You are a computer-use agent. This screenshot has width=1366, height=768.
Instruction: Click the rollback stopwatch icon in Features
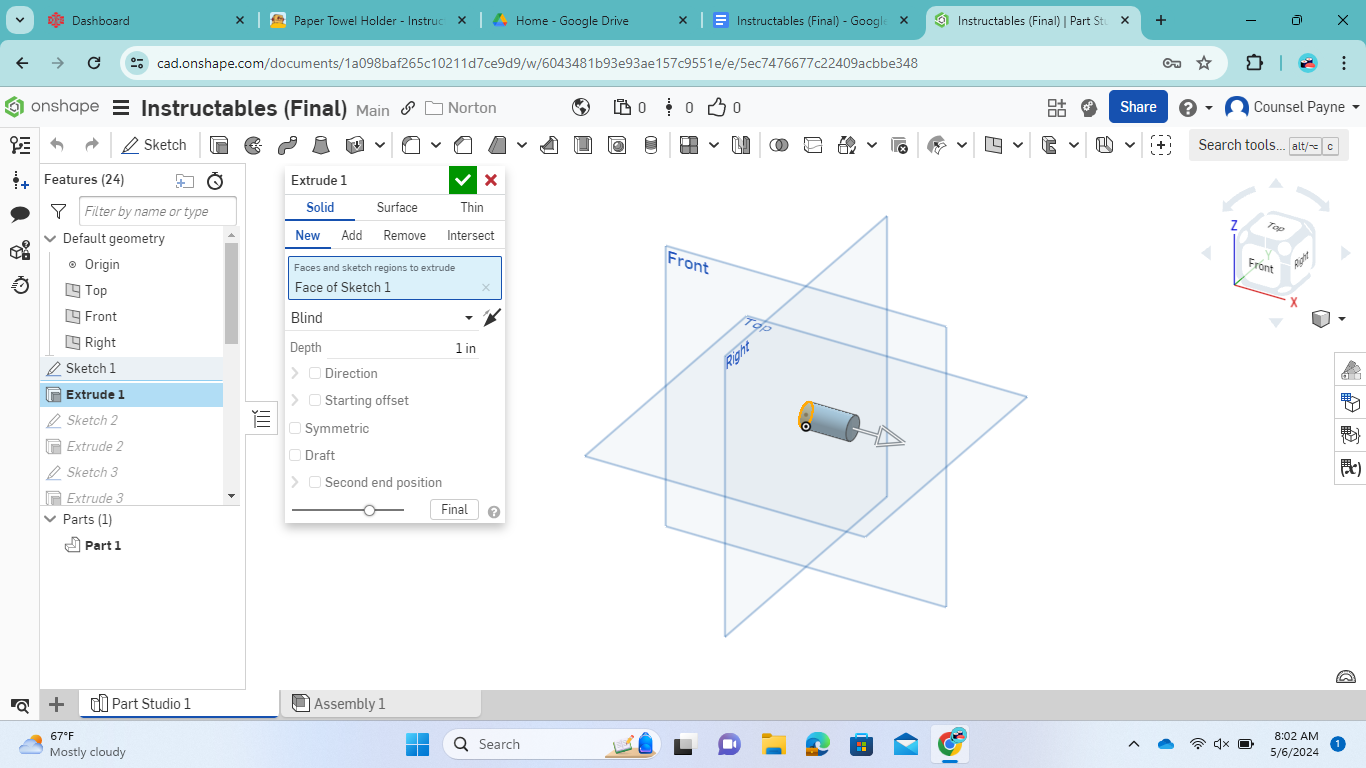pos(215,181)
